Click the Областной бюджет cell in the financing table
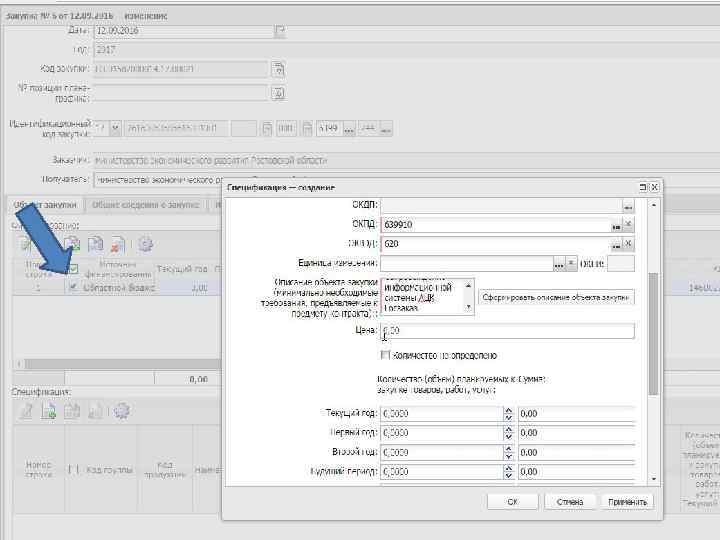Viewport: 720px width, 540px height. click(x=118, y=287)
